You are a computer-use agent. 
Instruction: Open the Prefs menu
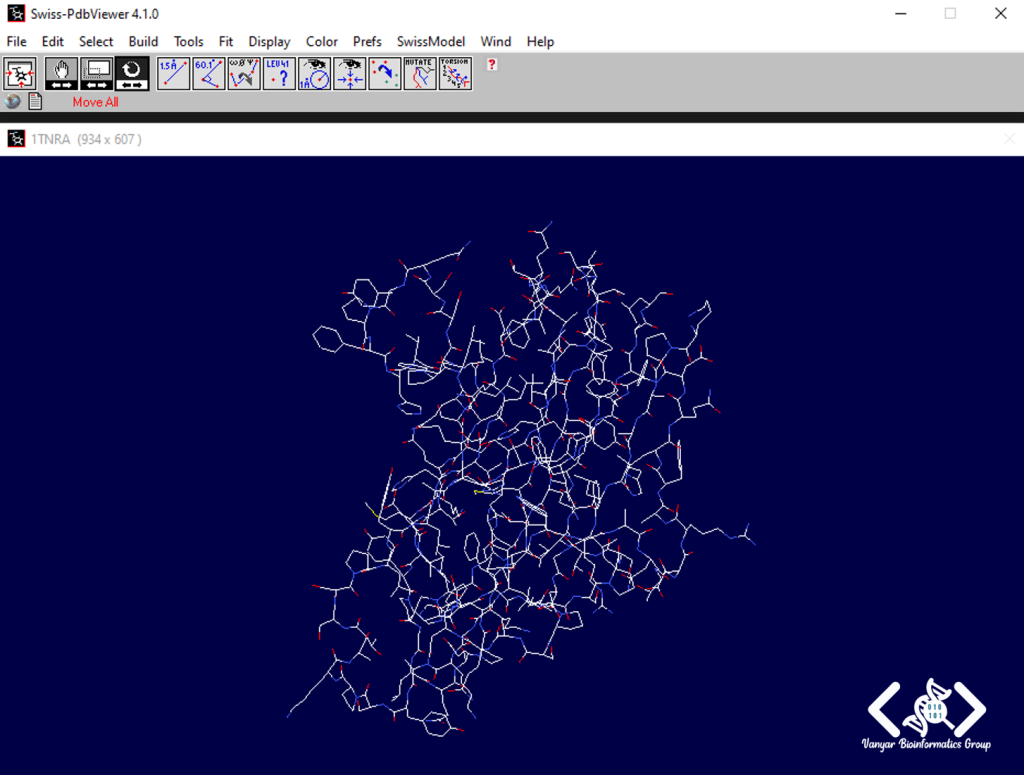(x=367, y=41)
